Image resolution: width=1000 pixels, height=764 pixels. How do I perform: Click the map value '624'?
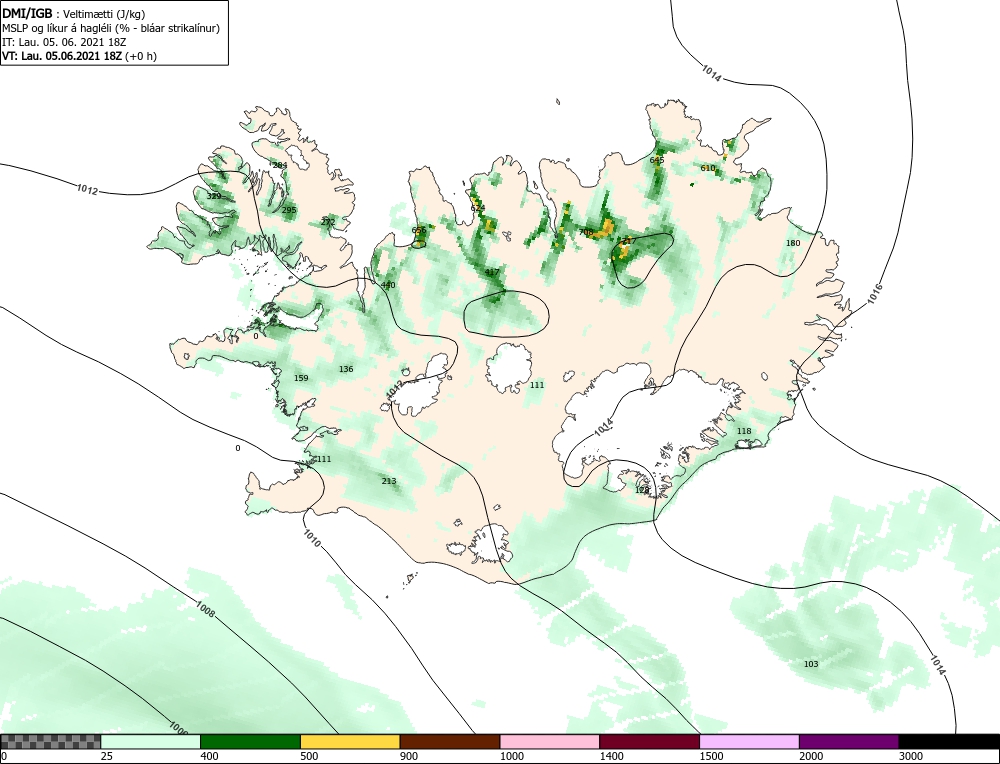[x=478, y=208]
